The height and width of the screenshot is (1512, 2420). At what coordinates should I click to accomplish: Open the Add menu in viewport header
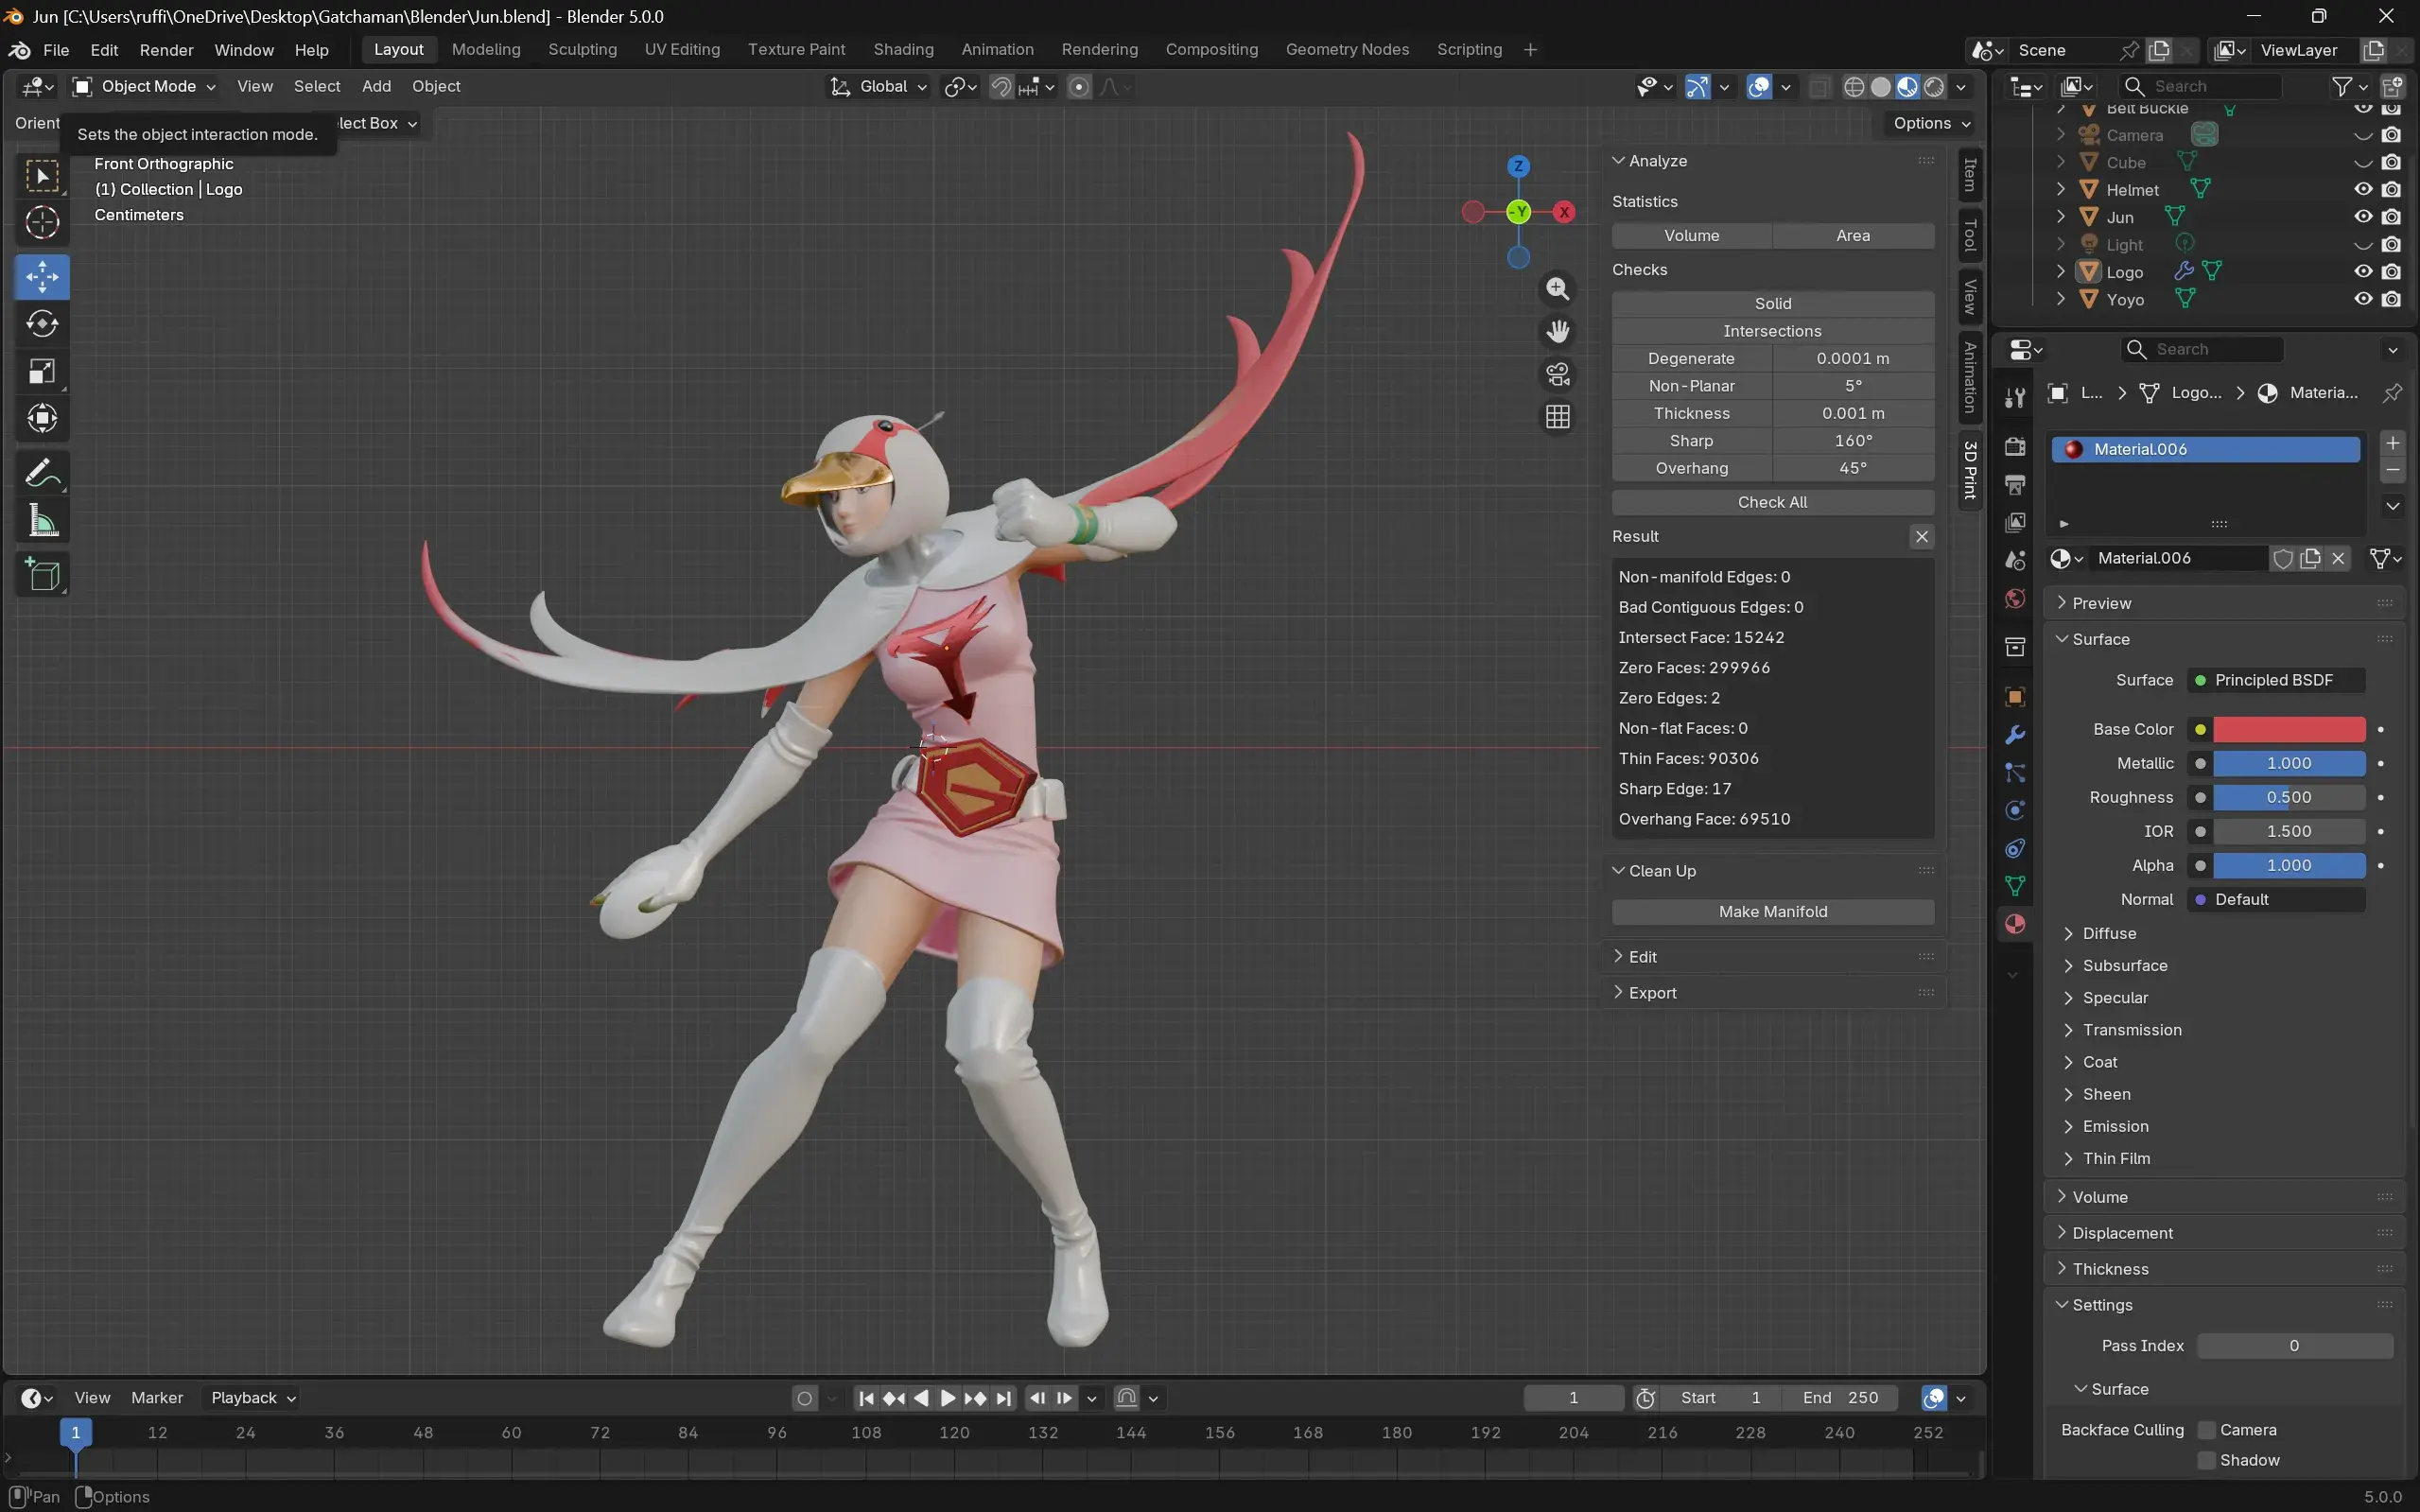point(376,87)
